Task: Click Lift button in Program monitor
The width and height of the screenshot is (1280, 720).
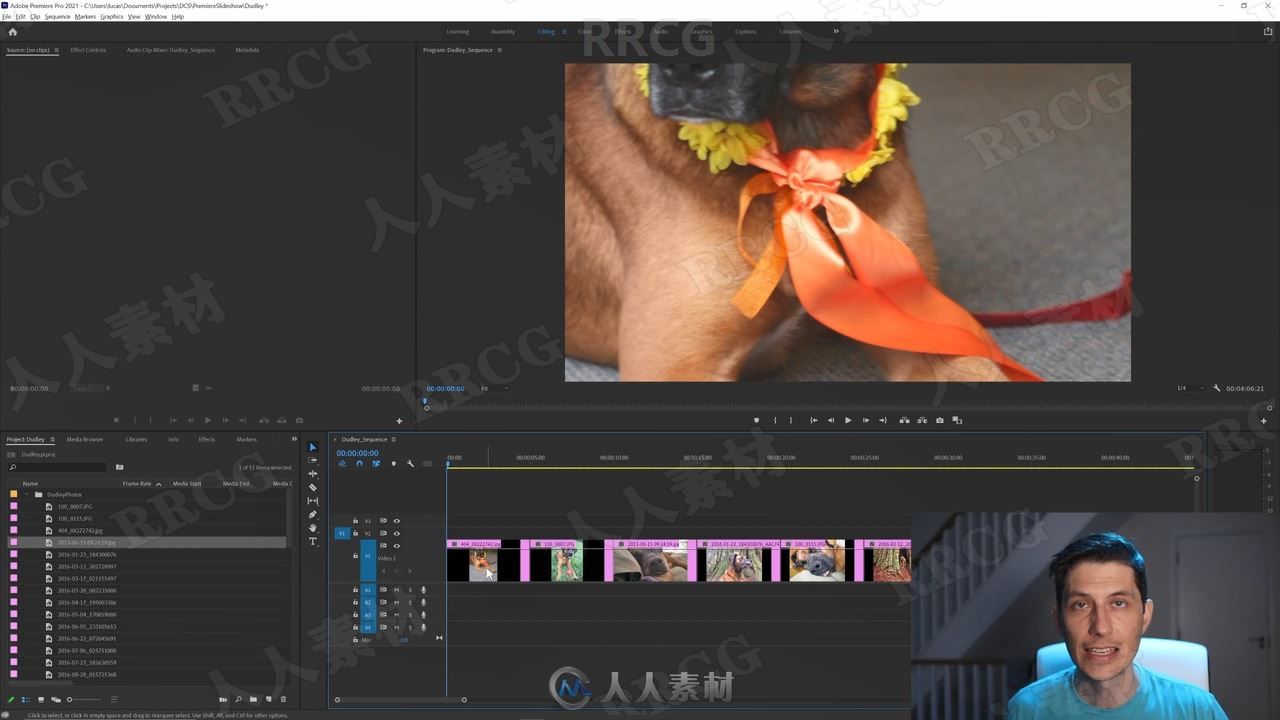Action: (x=904, y=420)
